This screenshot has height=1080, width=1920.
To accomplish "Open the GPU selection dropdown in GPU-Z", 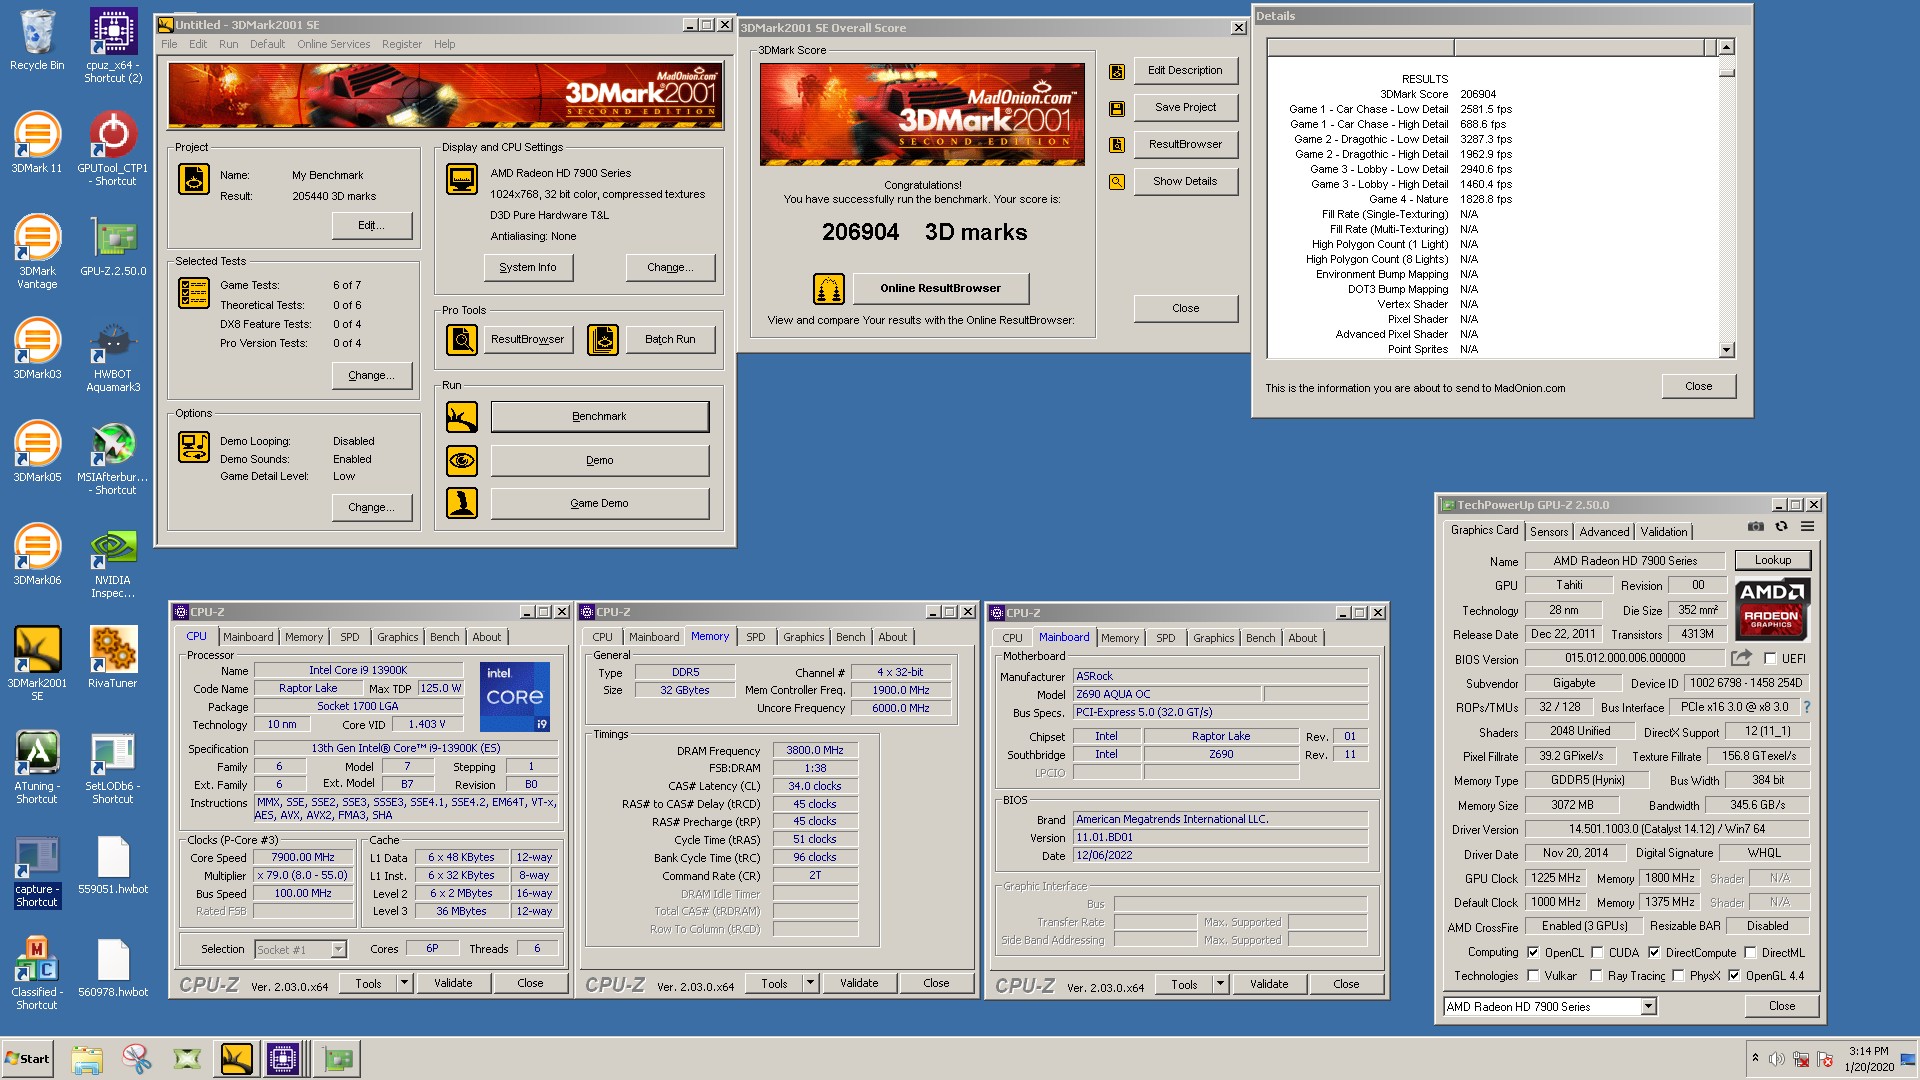I will click(1648, 1007).
